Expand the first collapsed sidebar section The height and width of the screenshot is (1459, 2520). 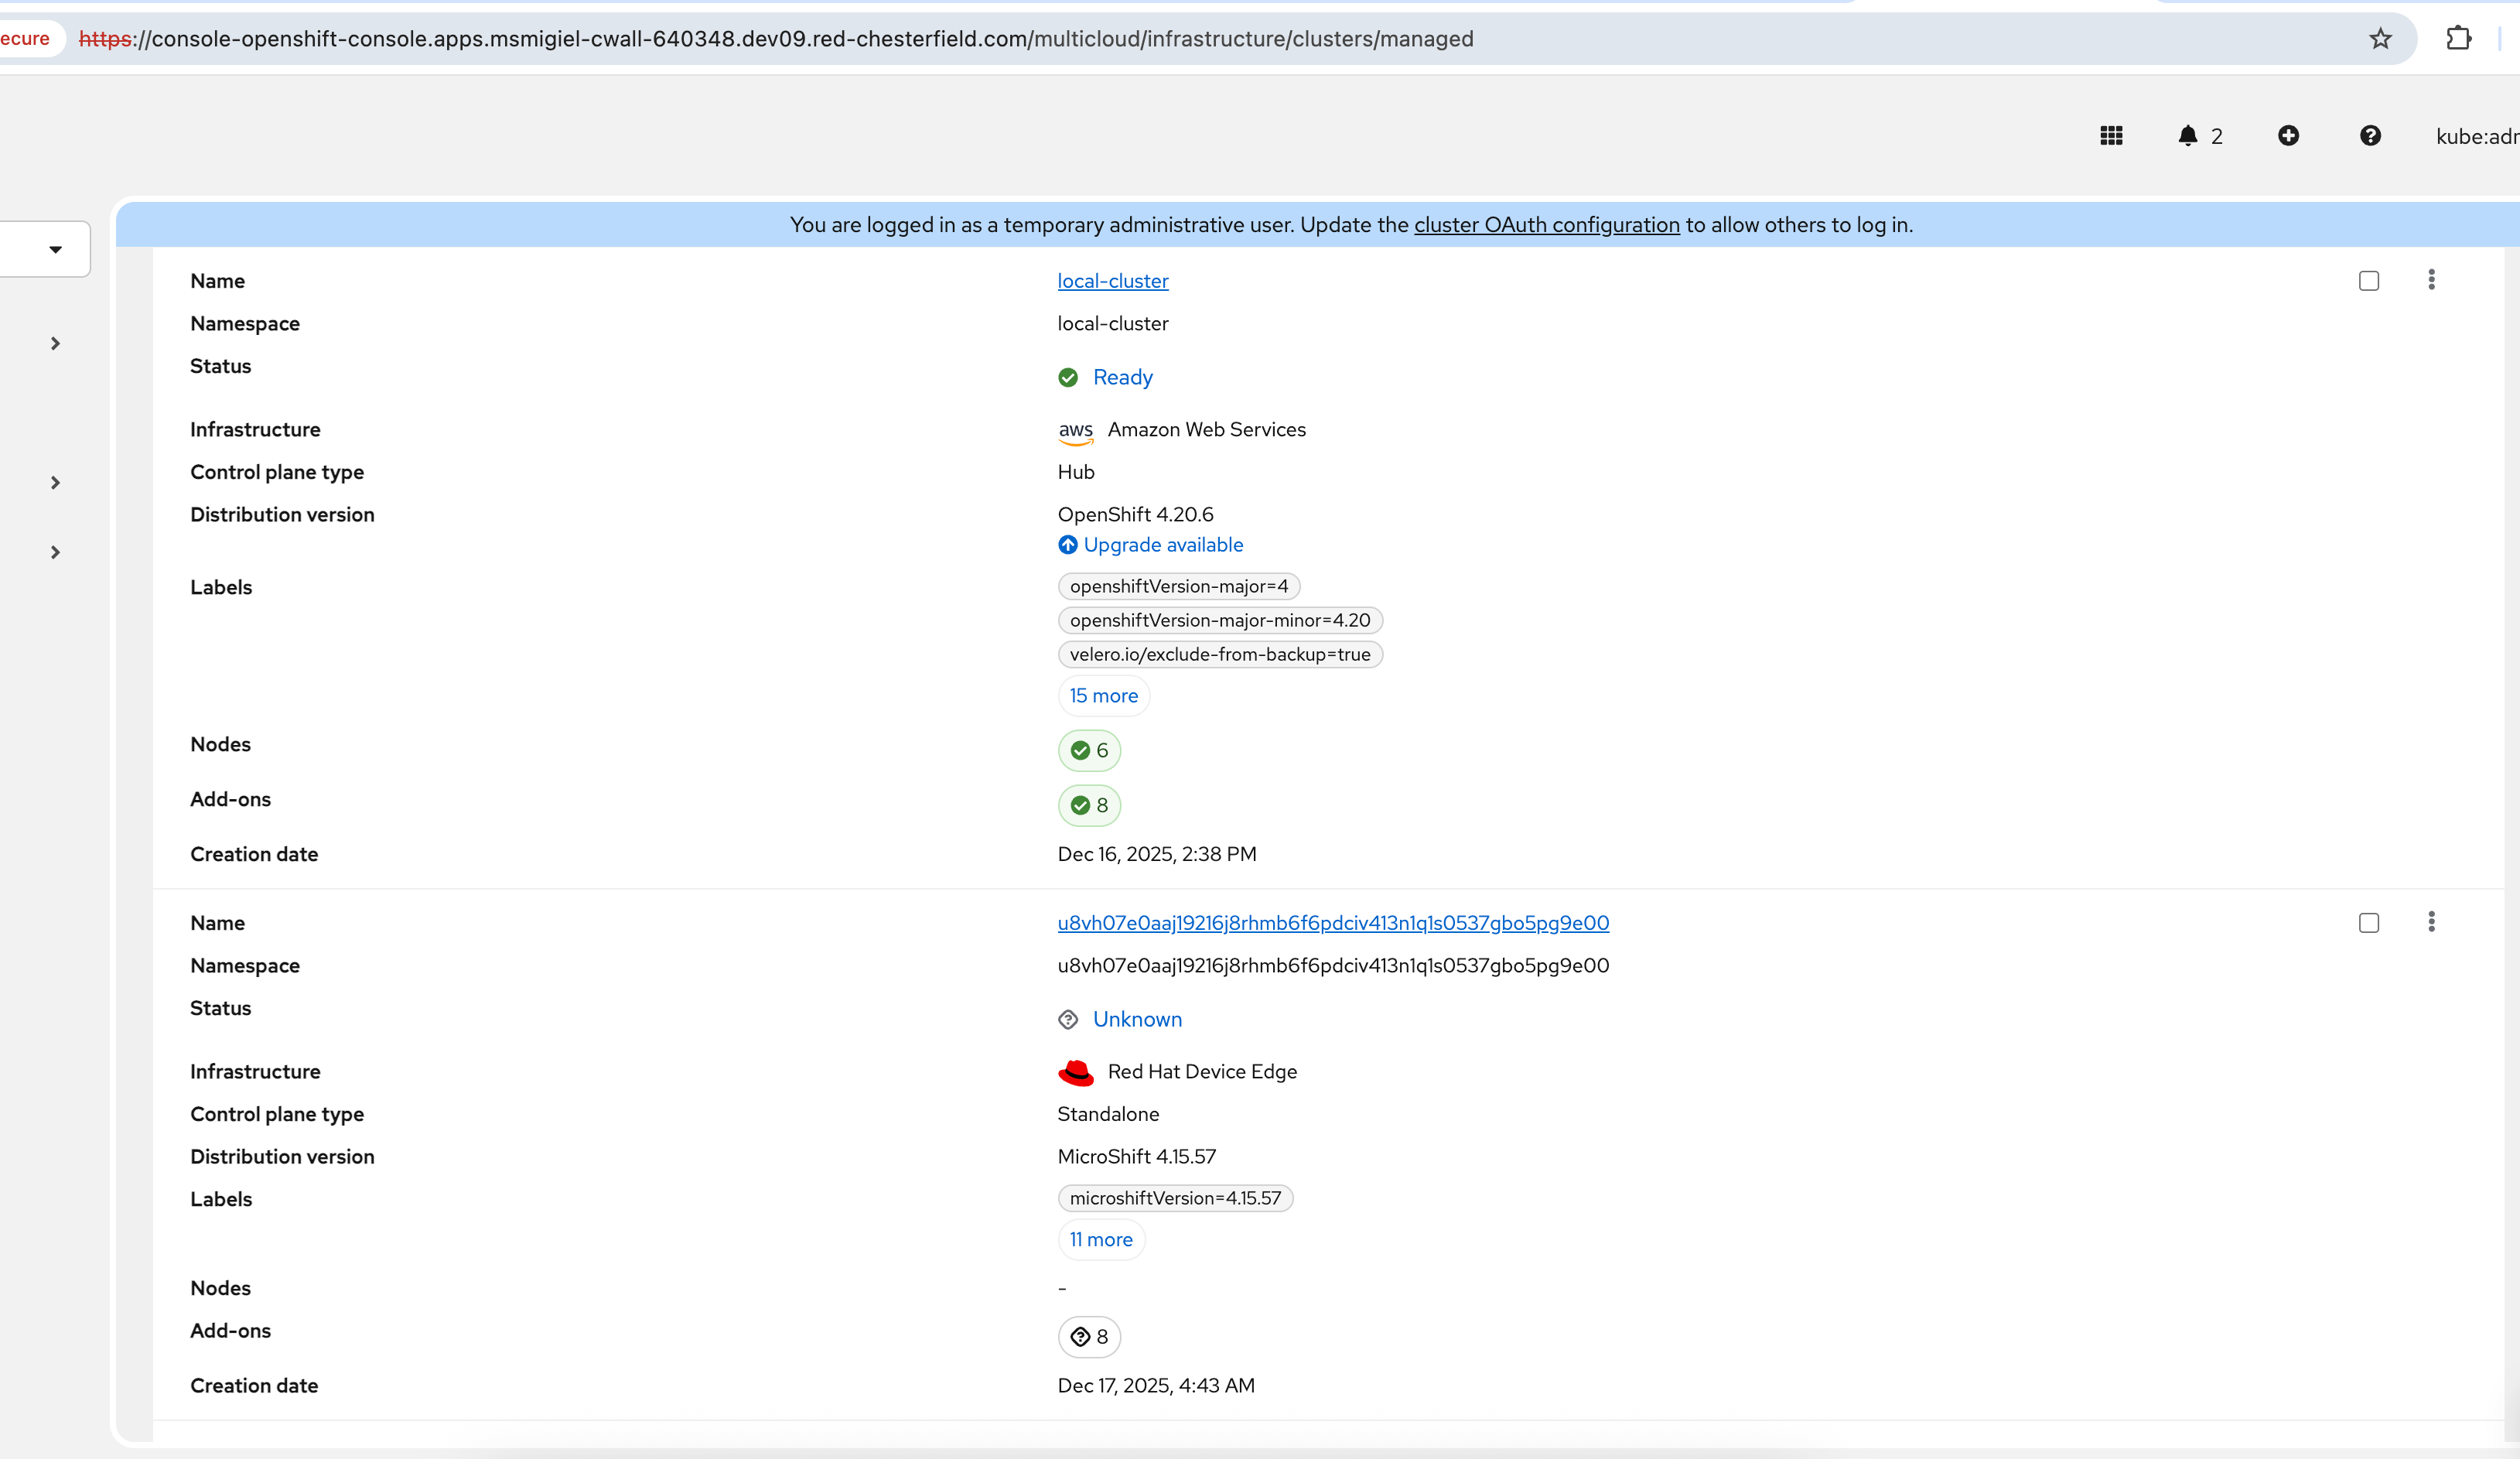coord(55,344)
